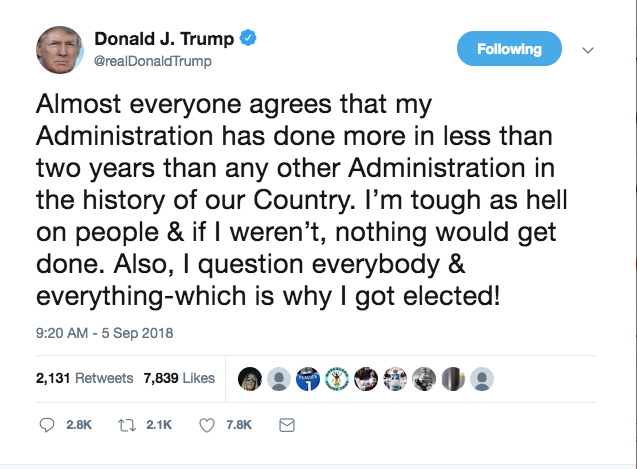Image resolution: width=637 pixels, height=469 pixels.
Task: Open Donald J. Trump's profile avatar
Action: coord(60,49)
